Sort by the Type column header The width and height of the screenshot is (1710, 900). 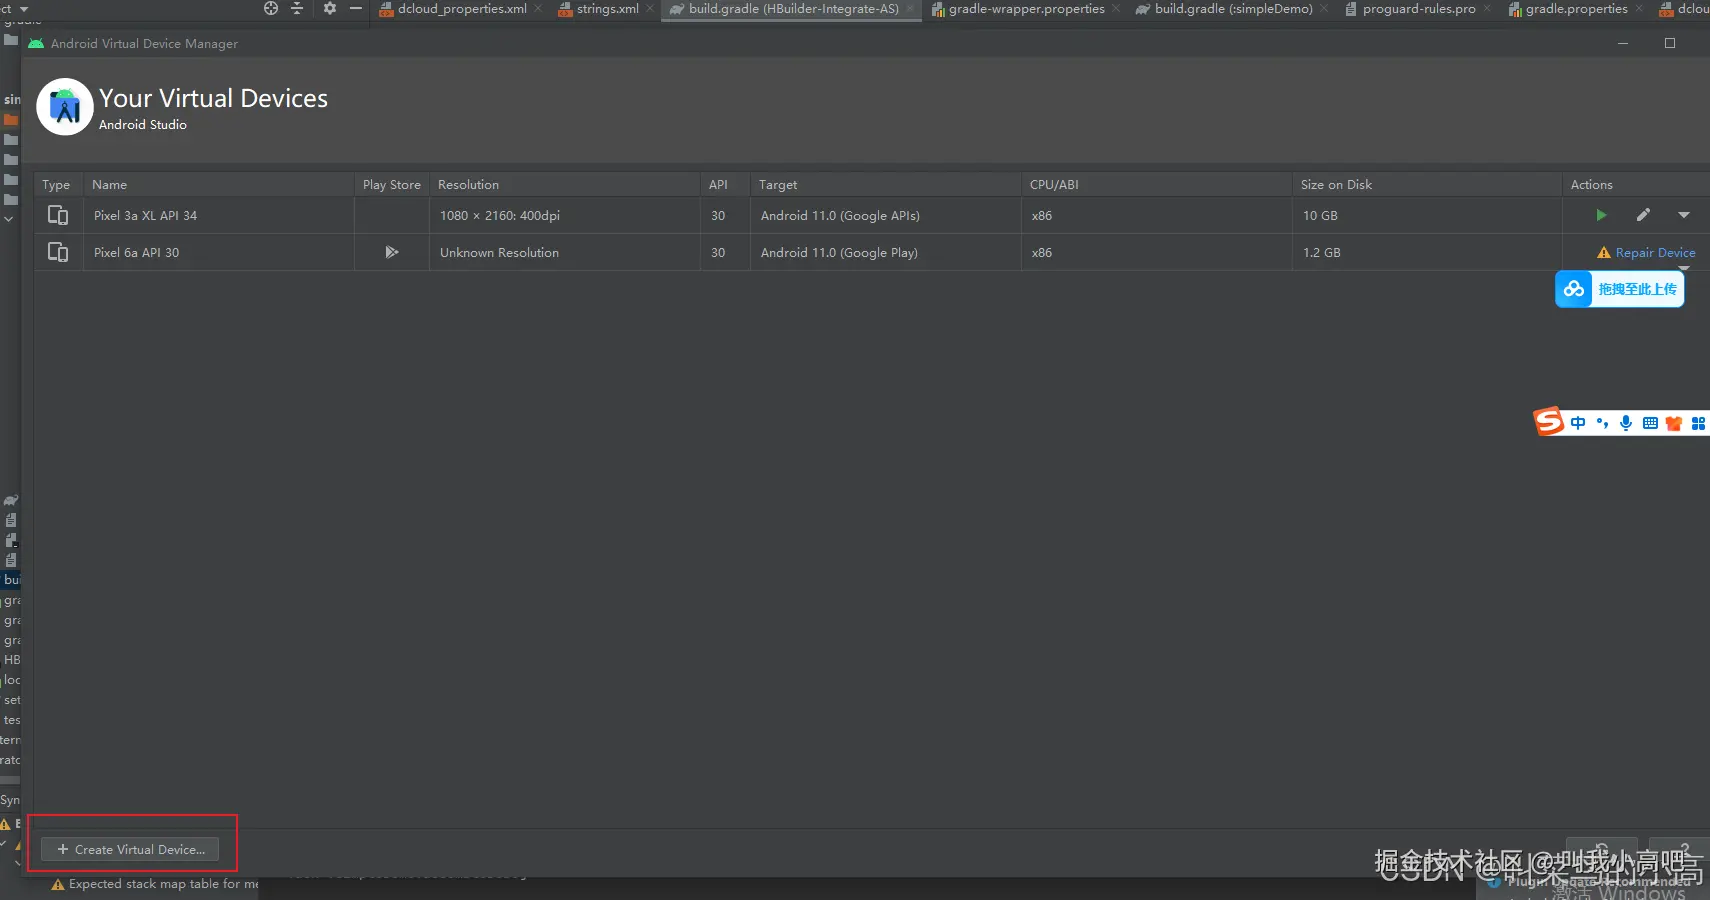tap(59, 185)
